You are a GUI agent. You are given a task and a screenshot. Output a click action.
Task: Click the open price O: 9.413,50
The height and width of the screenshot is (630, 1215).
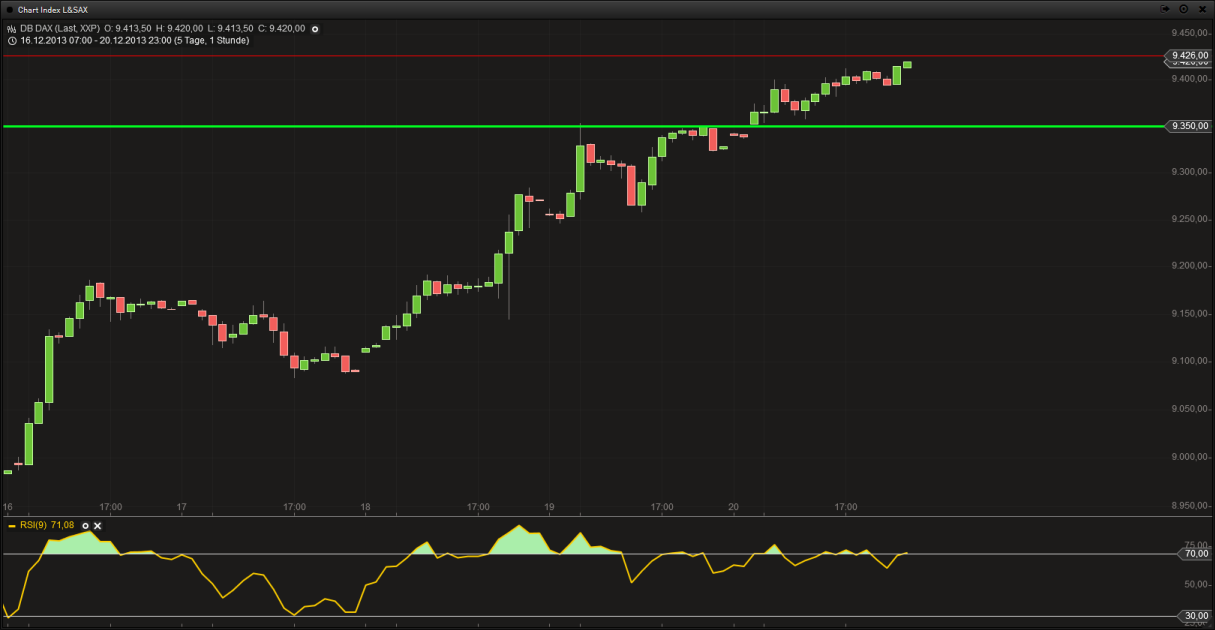pyautogui.click(x=128, y=29)
